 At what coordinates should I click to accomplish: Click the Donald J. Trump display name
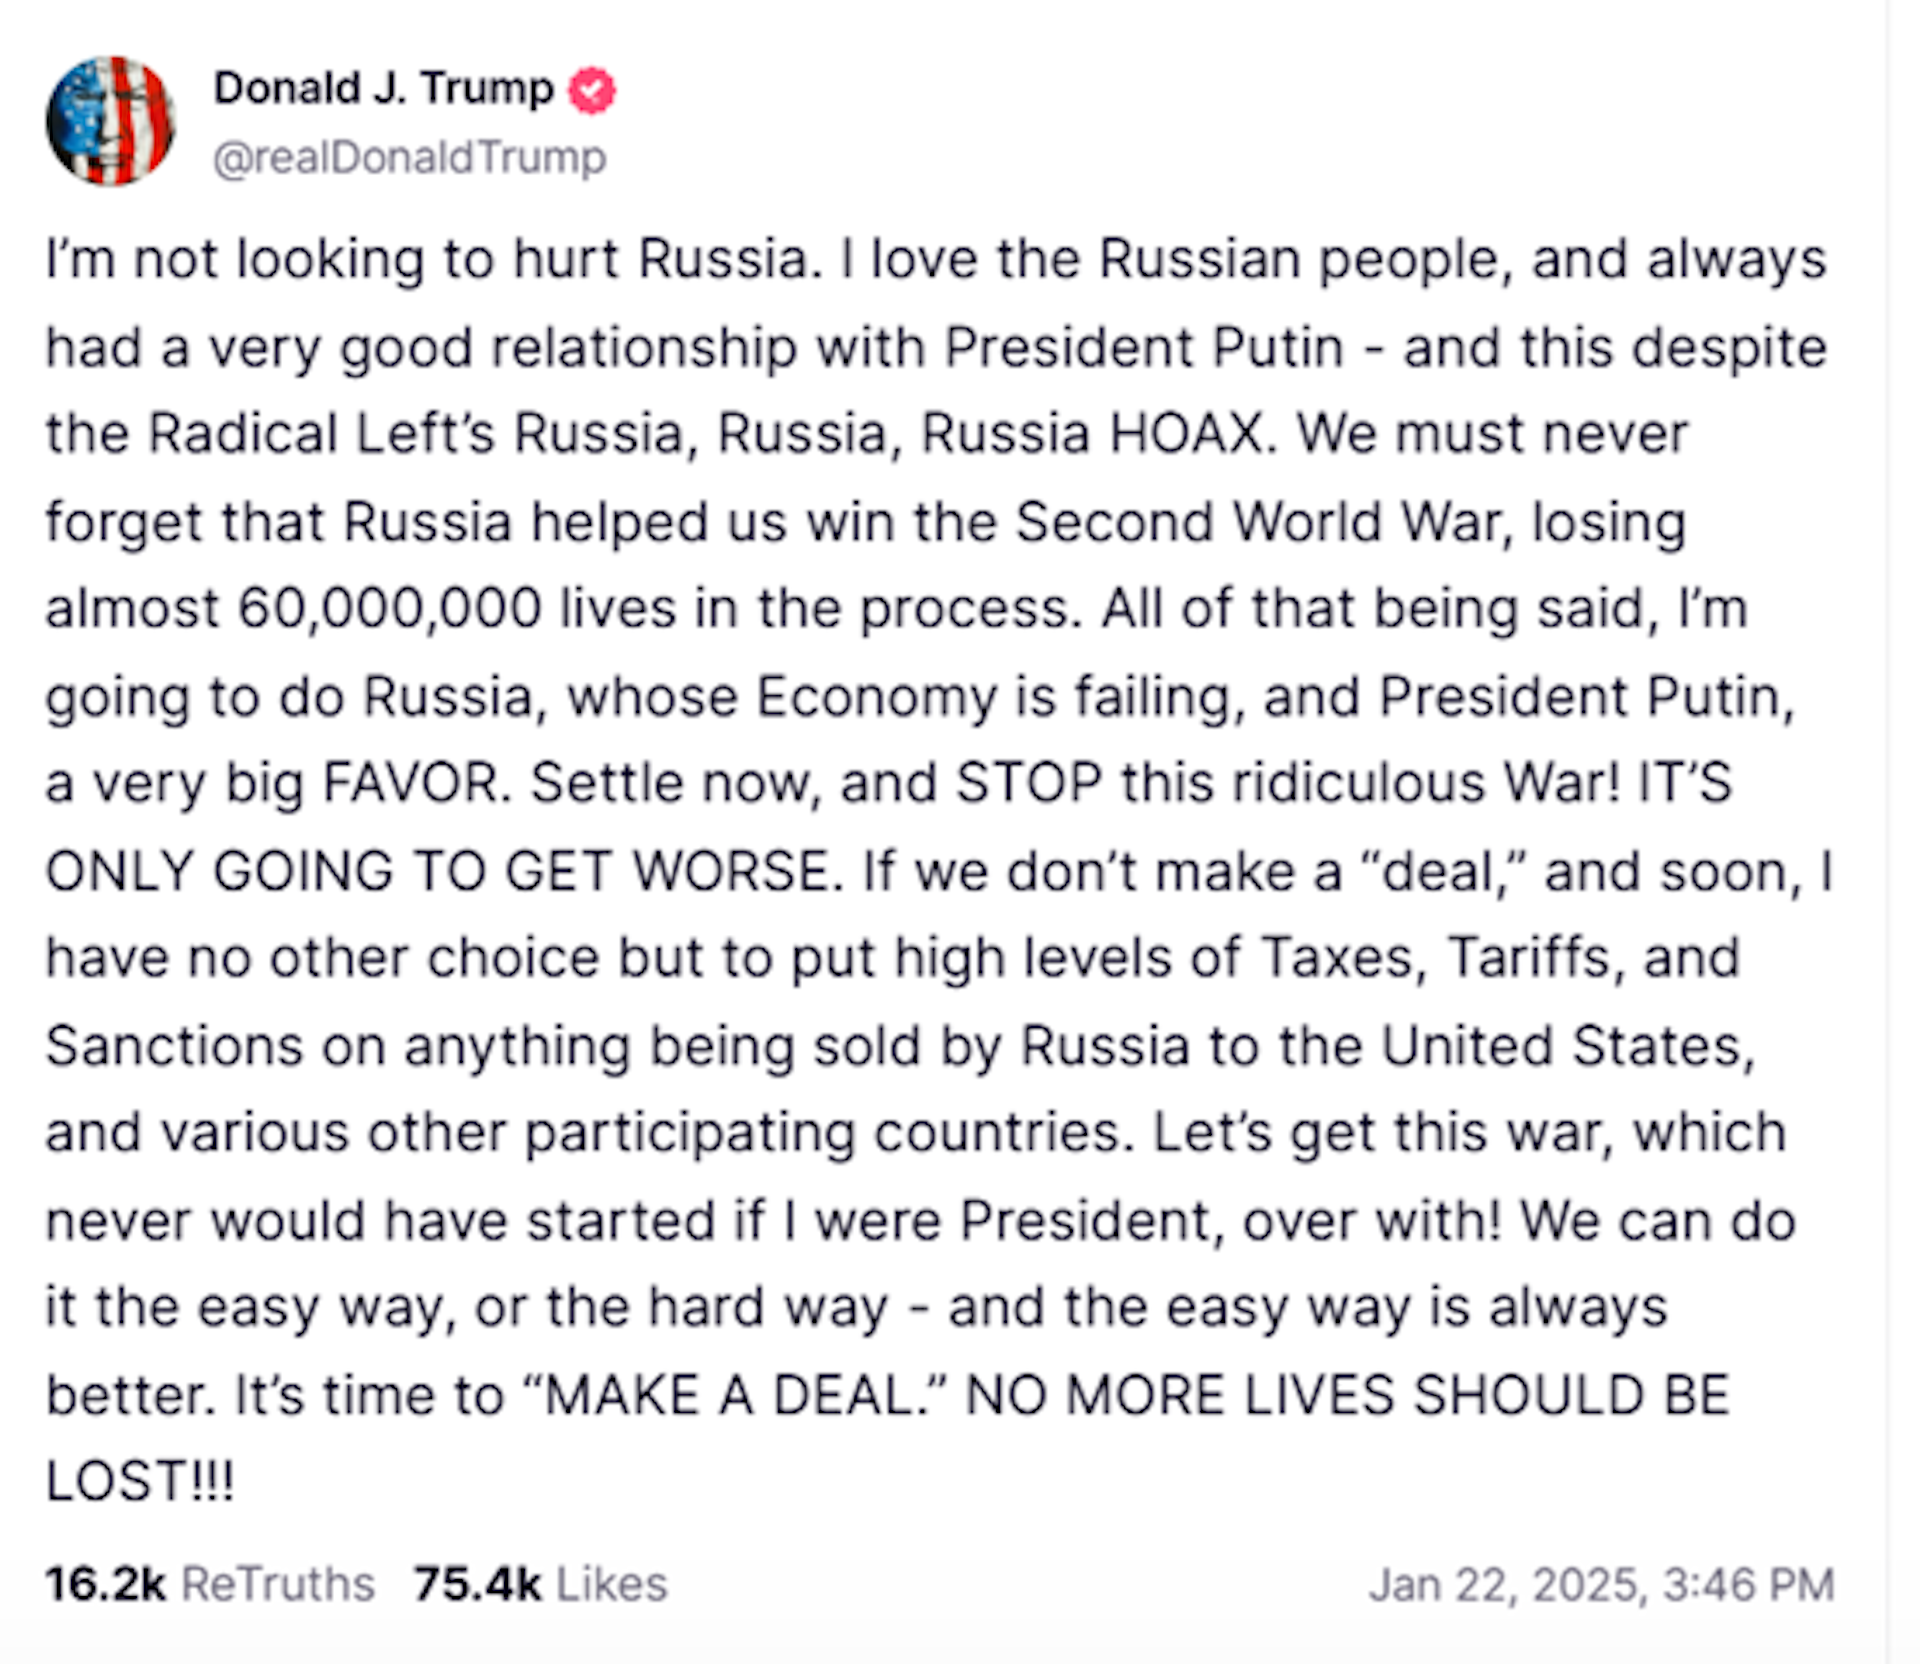tap(383, 89)
